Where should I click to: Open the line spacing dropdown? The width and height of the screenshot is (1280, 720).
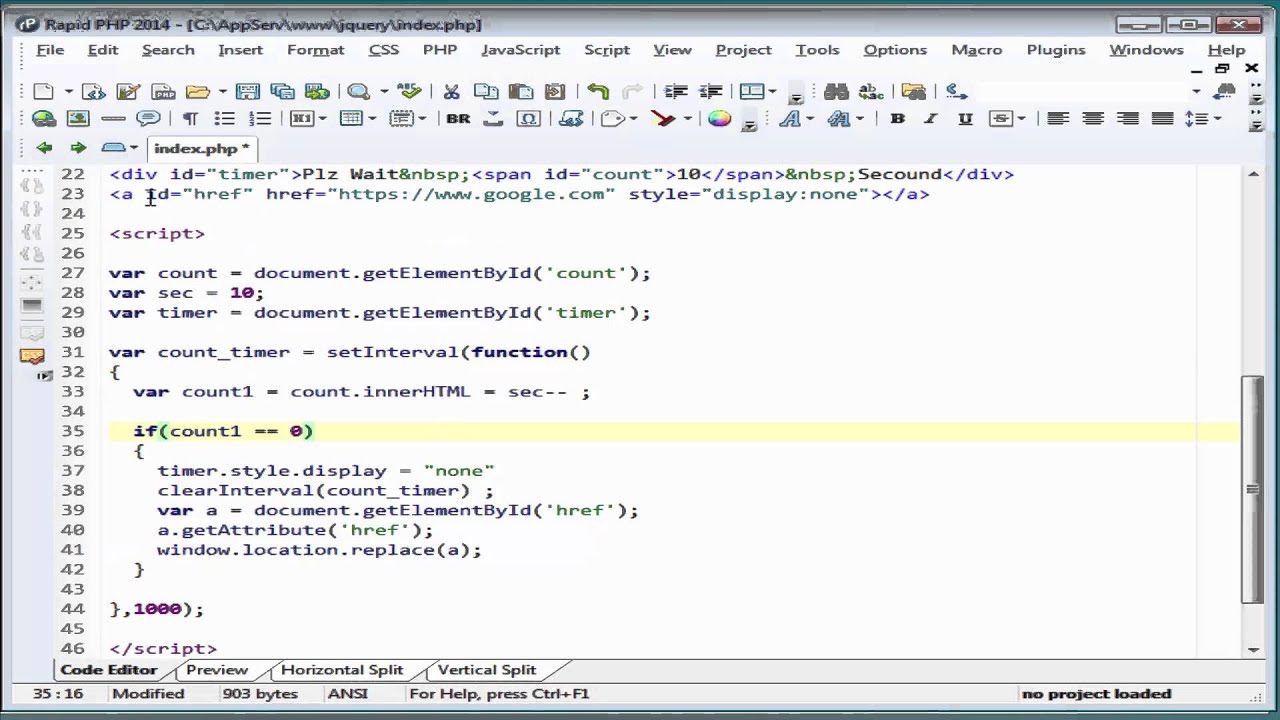tap(1217, 119)
